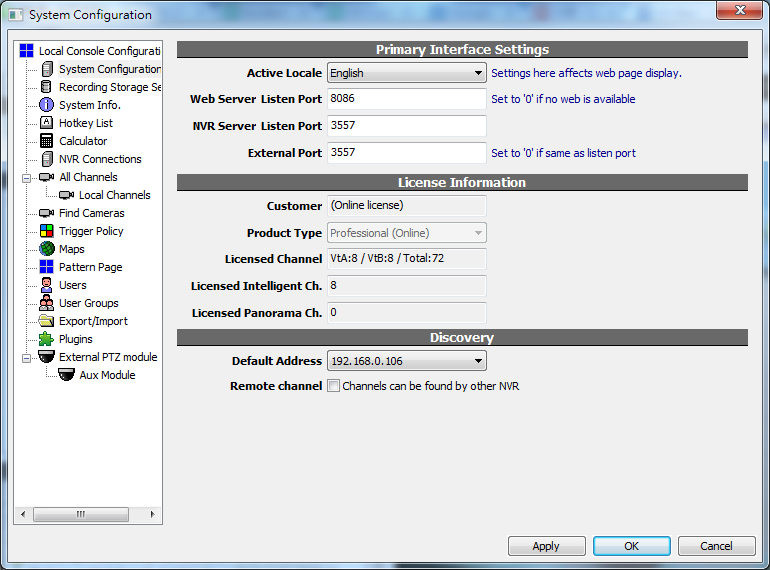The image size is (770, 570).
Task: Enable Channels can be found by other NVR
Action: tap(333, 386)
